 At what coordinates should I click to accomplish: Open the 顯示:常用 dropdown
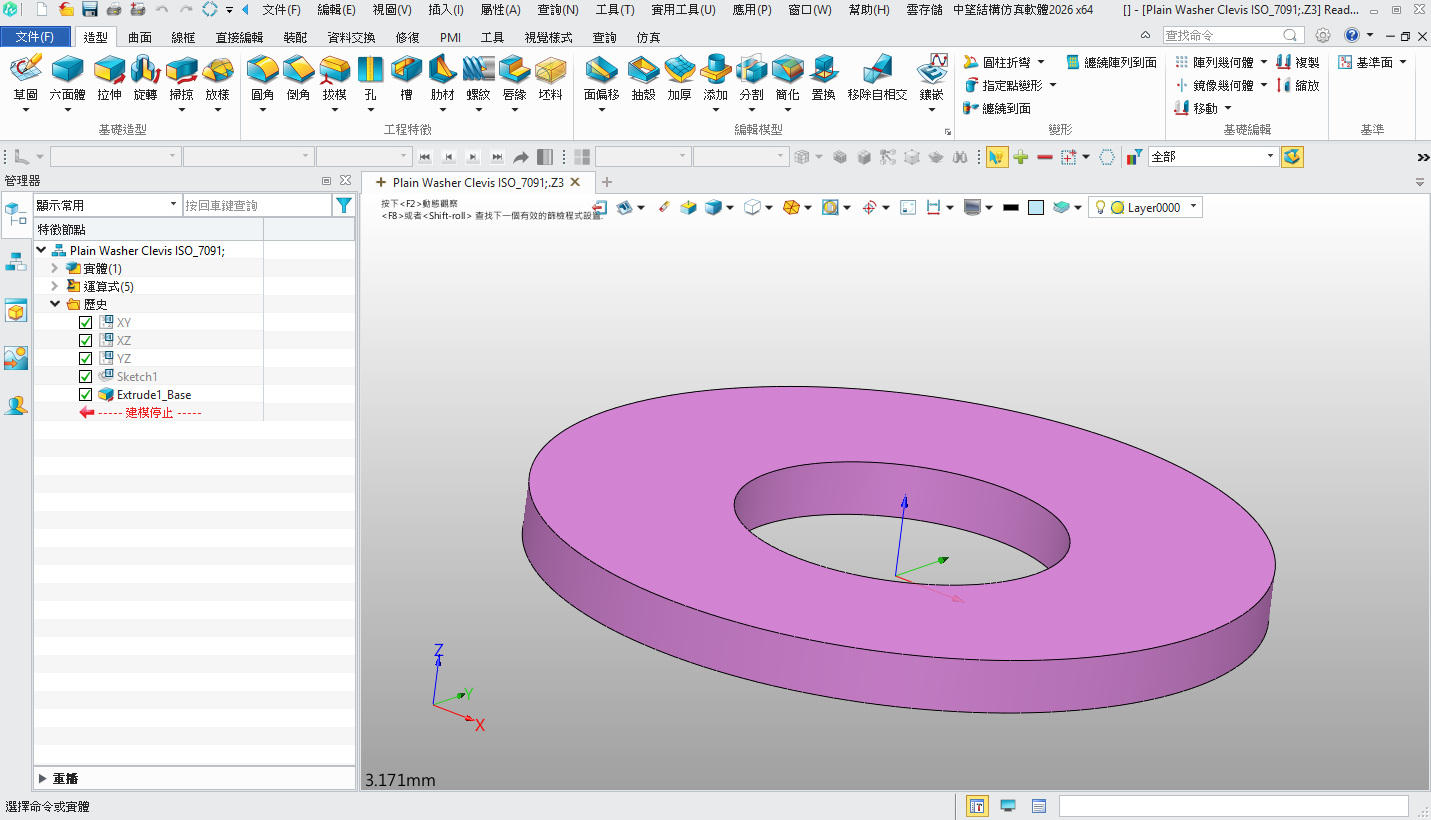107,205
